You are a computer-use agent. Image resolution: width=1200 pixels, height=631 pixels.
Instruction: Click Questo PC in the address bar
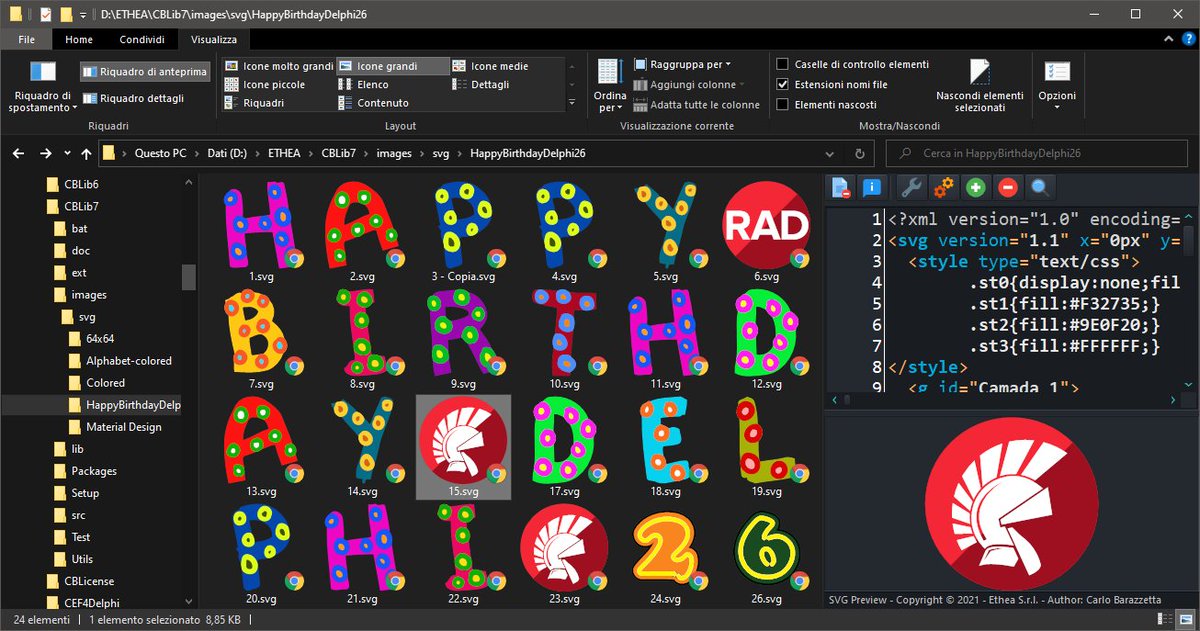coord(160,153)
